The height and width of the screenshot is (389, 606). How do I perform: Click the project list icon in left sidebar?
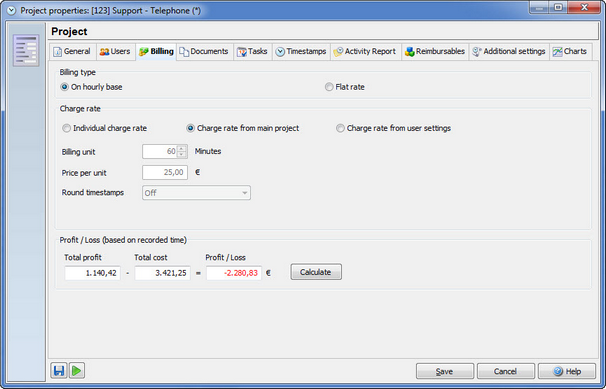tap(26, 50)
